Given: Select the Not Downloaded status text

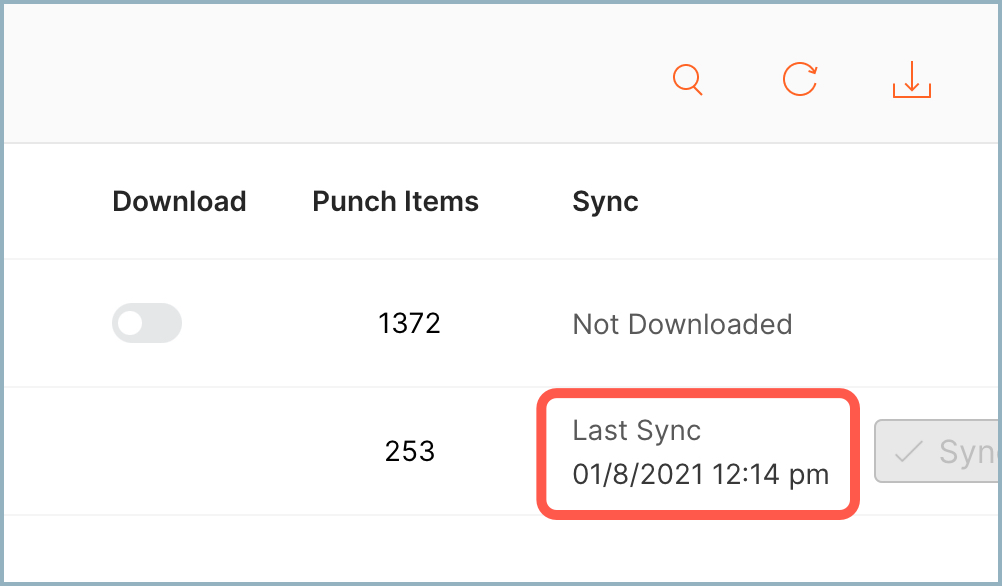Looking at the screenshot, I should (x=682, y=324).
